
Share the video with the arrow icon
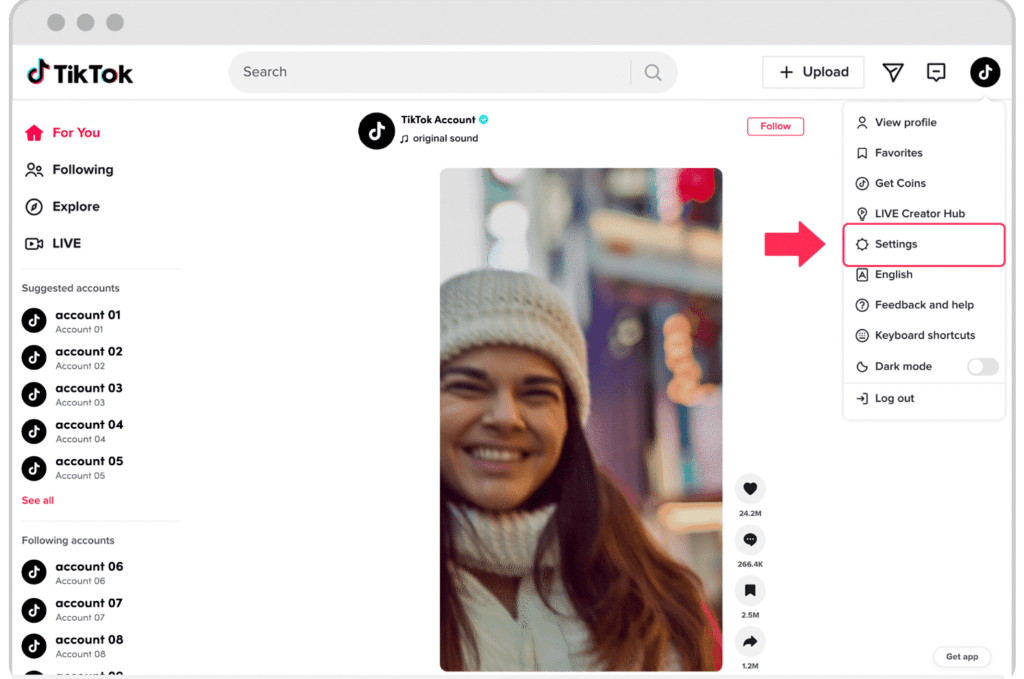750,641
